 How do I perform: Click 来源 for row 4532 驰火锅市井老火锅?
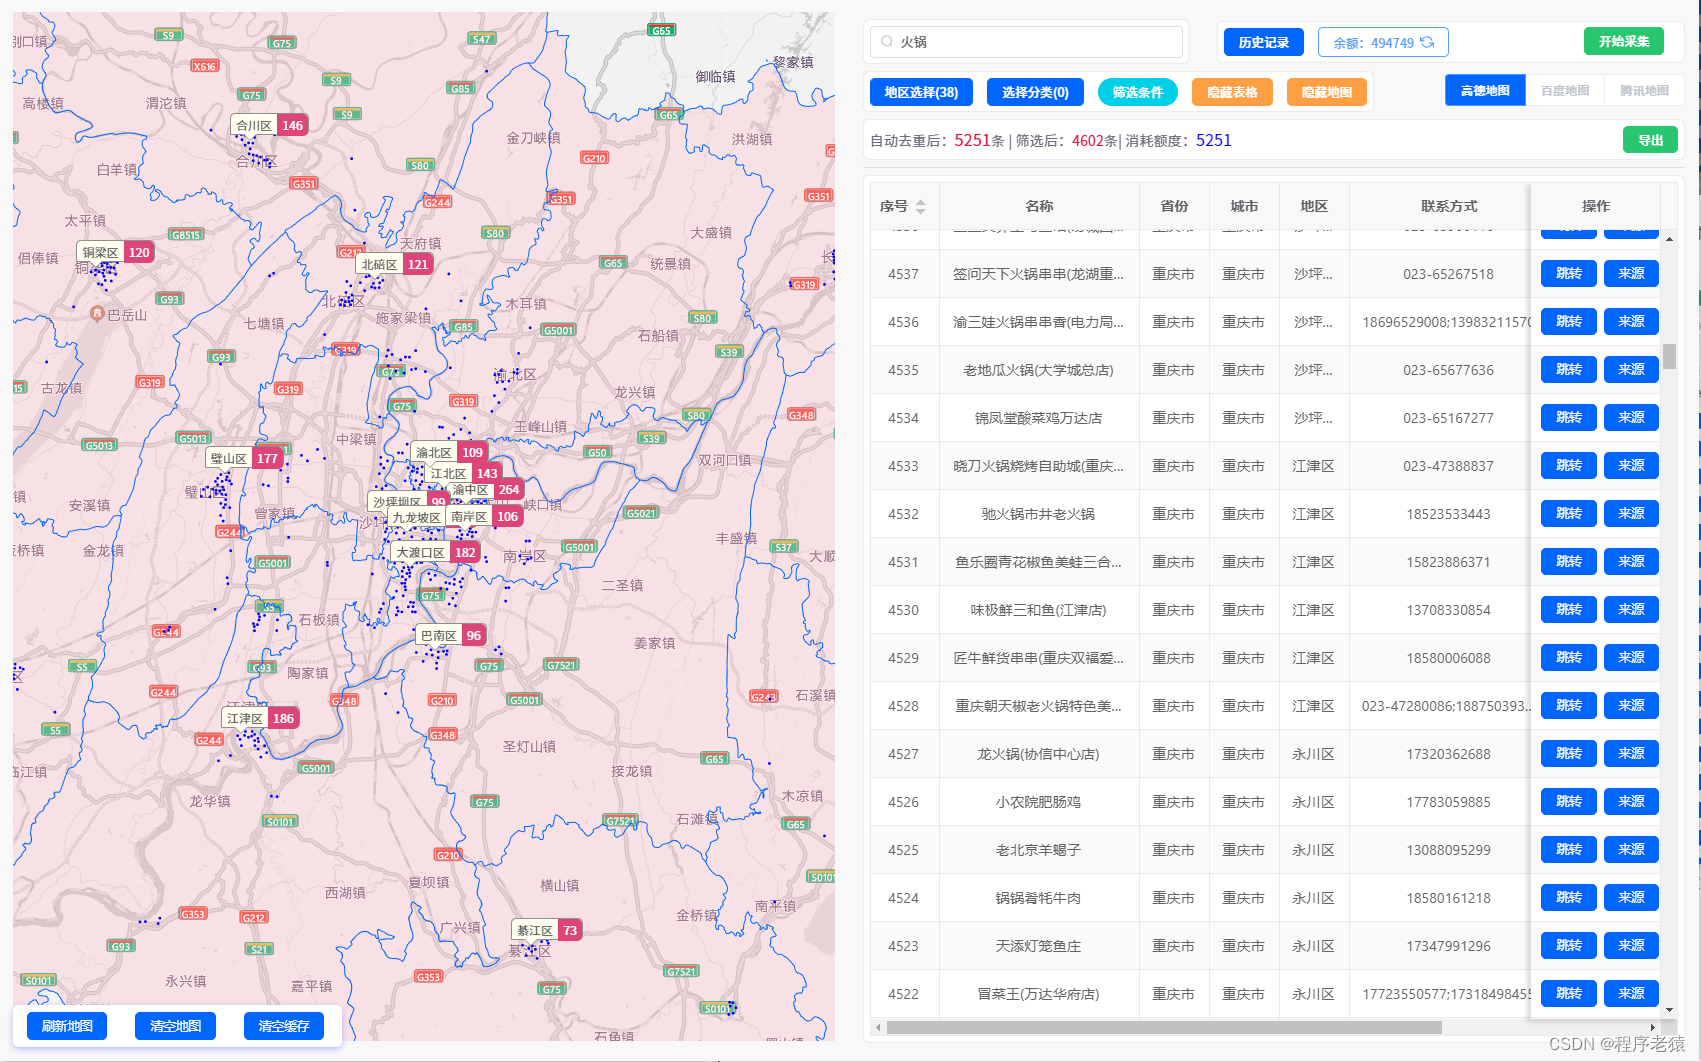[1631, 513]
